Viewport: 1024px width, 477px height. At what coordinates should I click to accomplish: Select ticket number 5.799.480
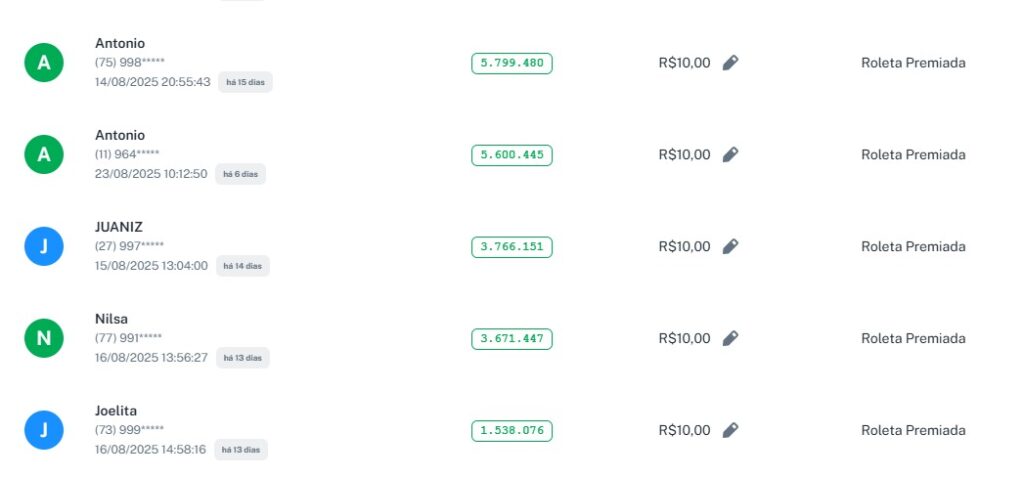[x=511, y=63]
